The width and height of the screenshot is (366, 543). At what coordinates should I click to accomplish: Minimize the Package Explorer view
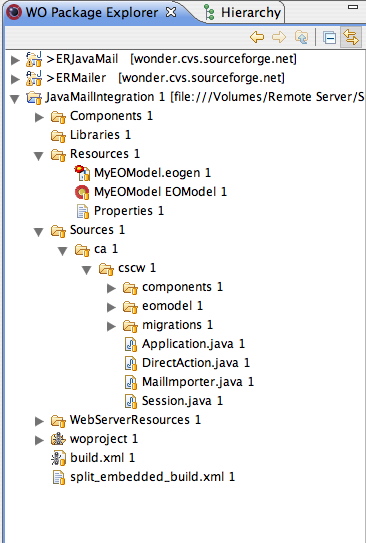click(x=353, y=7)
